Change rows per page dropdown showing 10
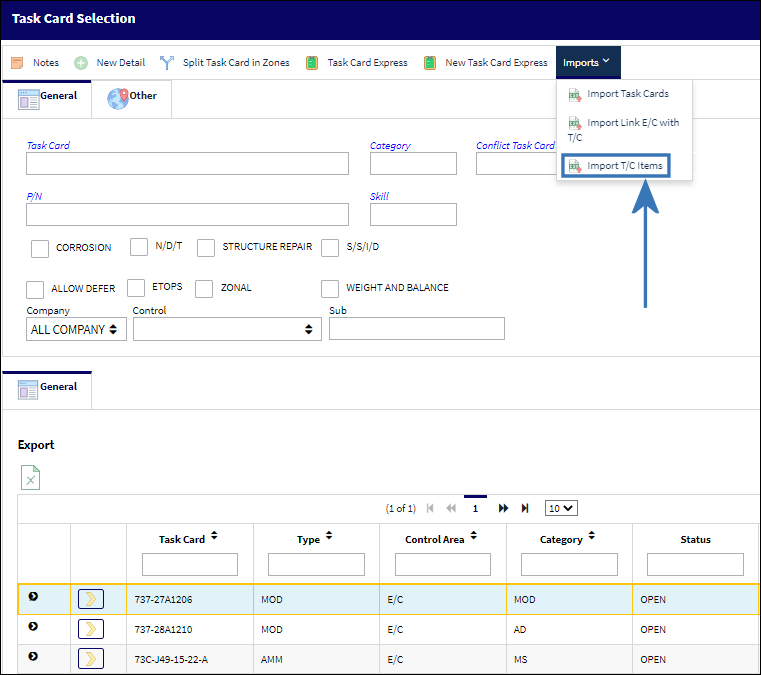761x675 pixels. (561, 508)
